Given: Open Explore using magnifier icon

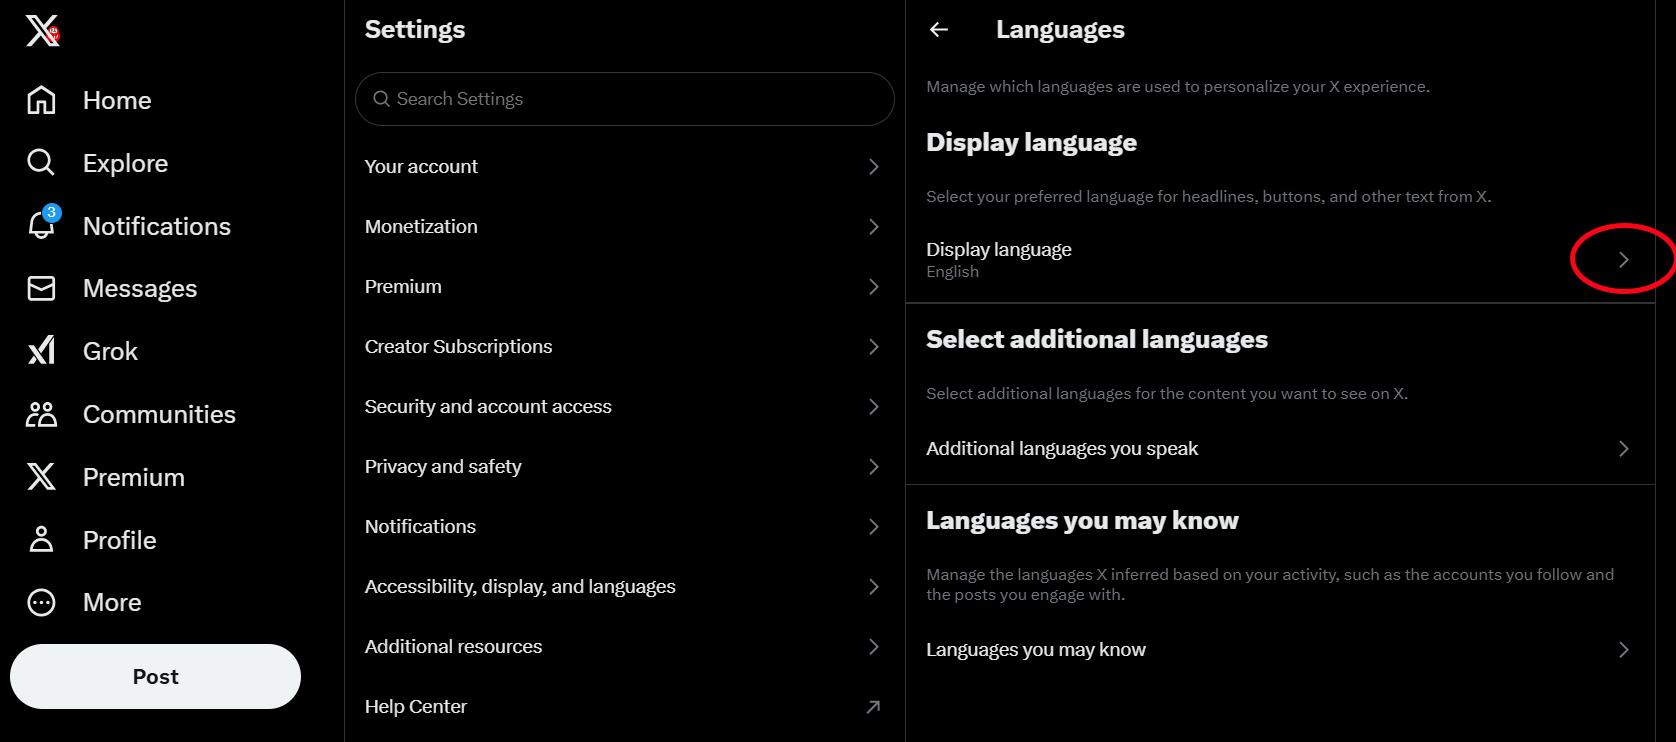Looking at the screenshot, I should tap(41, 163).
